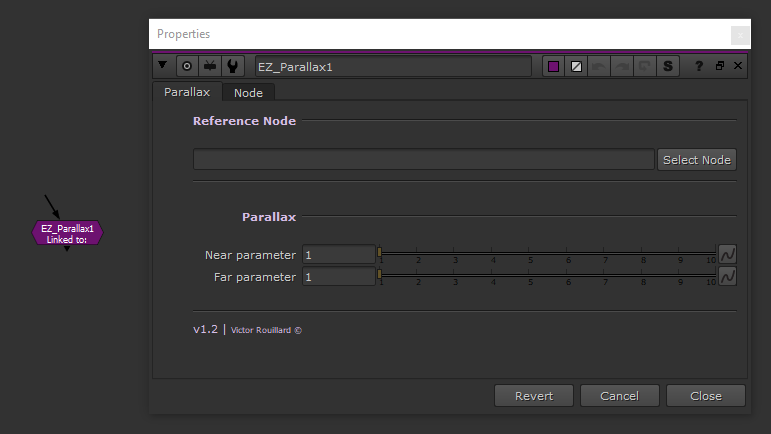This screenshot has width=771, height=434.
Task: Click the purple node color swatch
Action: [x=553, y=66]
